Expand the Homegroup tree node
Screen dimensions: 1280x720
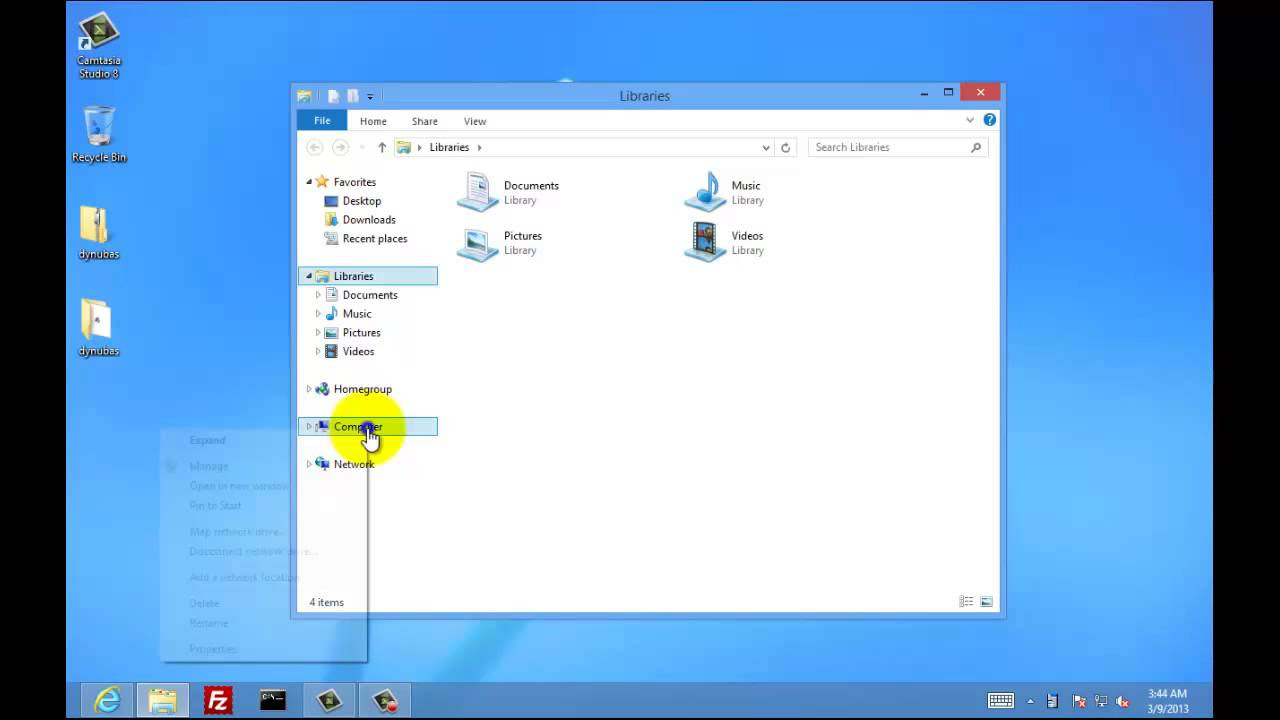tap(309, 389)
